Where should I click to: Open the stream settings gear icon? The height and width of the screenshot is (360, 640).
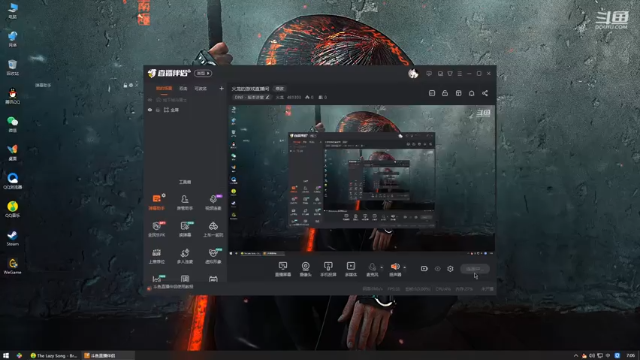[x=450, y=269]
